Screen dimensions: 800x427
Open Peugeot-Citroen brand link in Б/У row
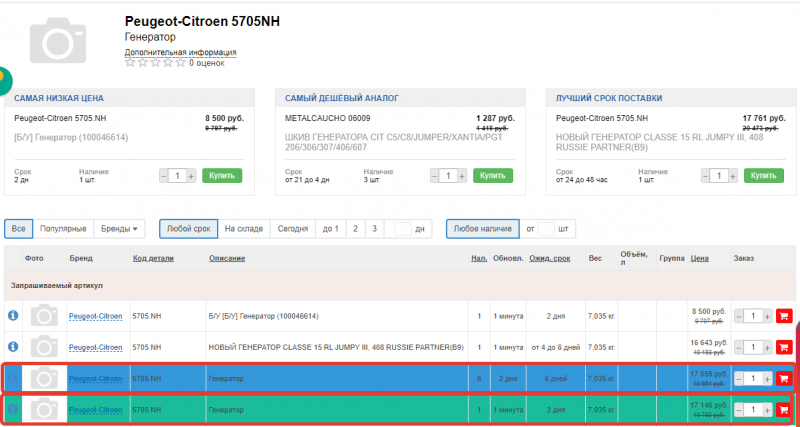pyautogui.click(x=96, y=316)
